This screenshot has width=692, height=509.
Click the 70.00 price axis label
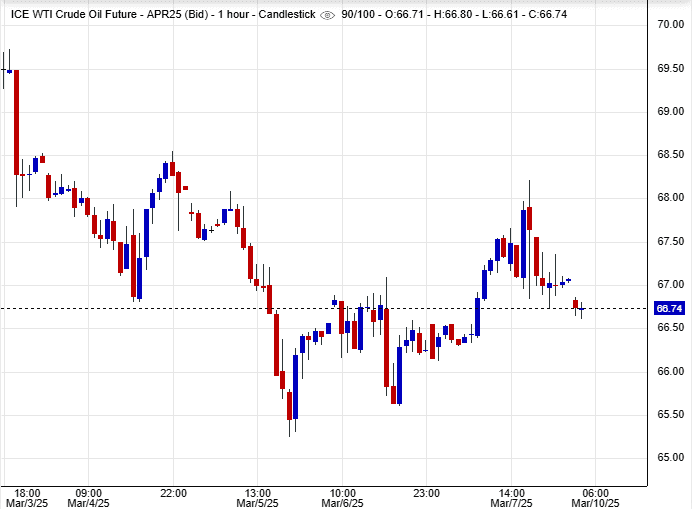pyautogui.click(x=668, y=24)
